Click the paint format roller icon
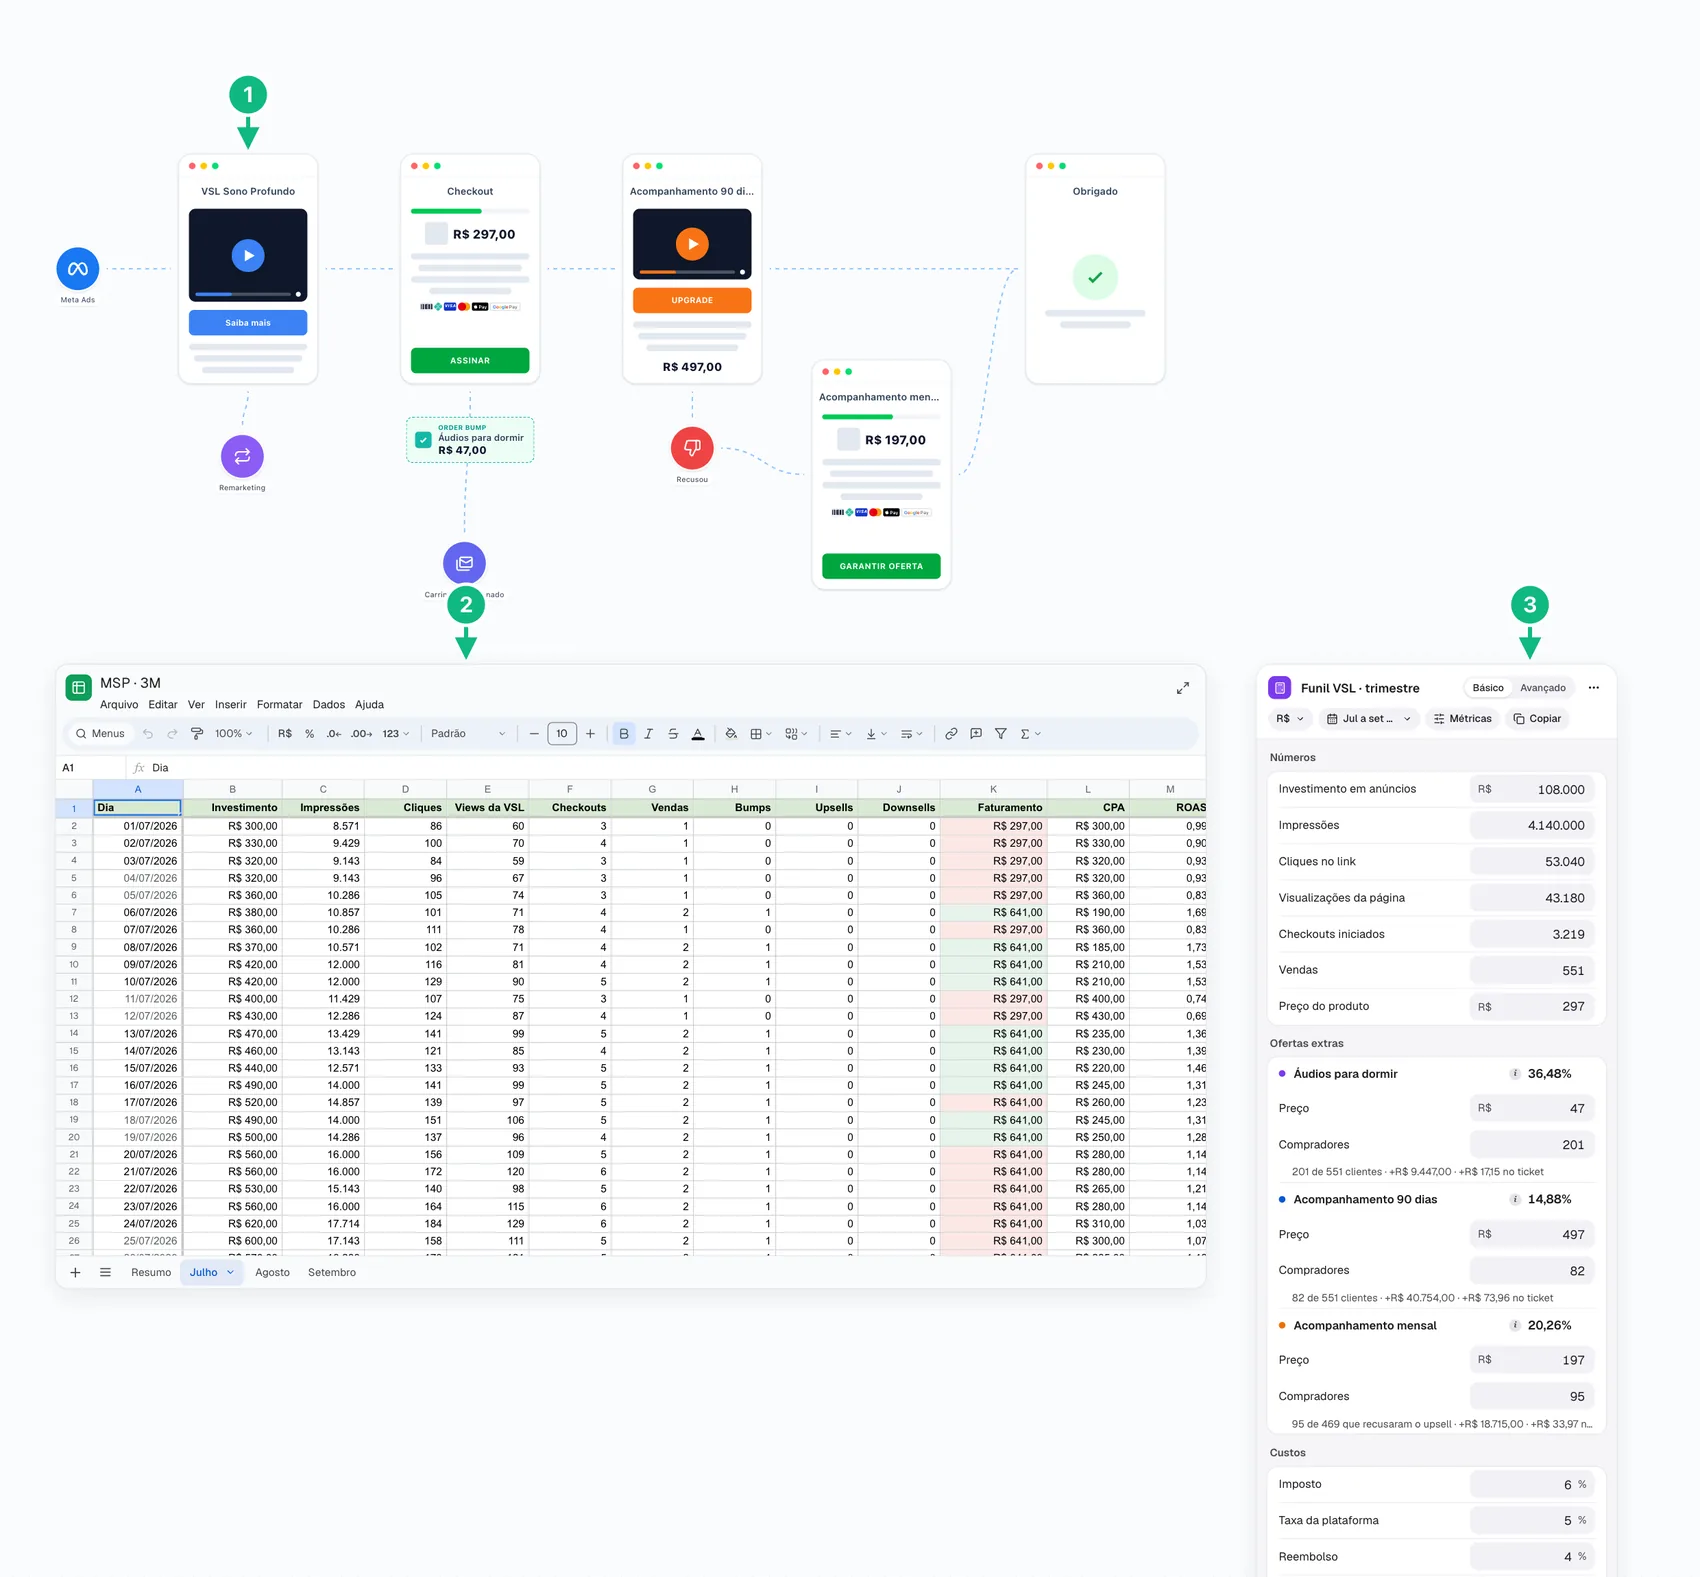 pyautogui.click(x=197, y=734)
